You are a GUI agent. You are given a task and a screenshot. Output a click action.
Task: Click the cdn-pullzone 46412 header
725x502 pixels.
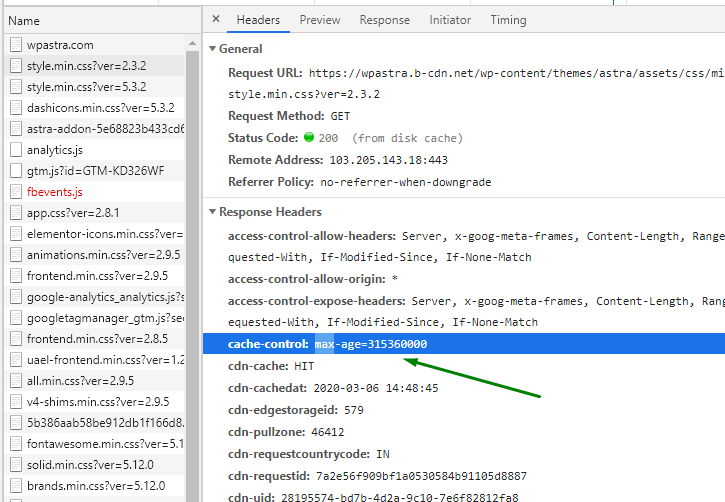coord(286,432)
